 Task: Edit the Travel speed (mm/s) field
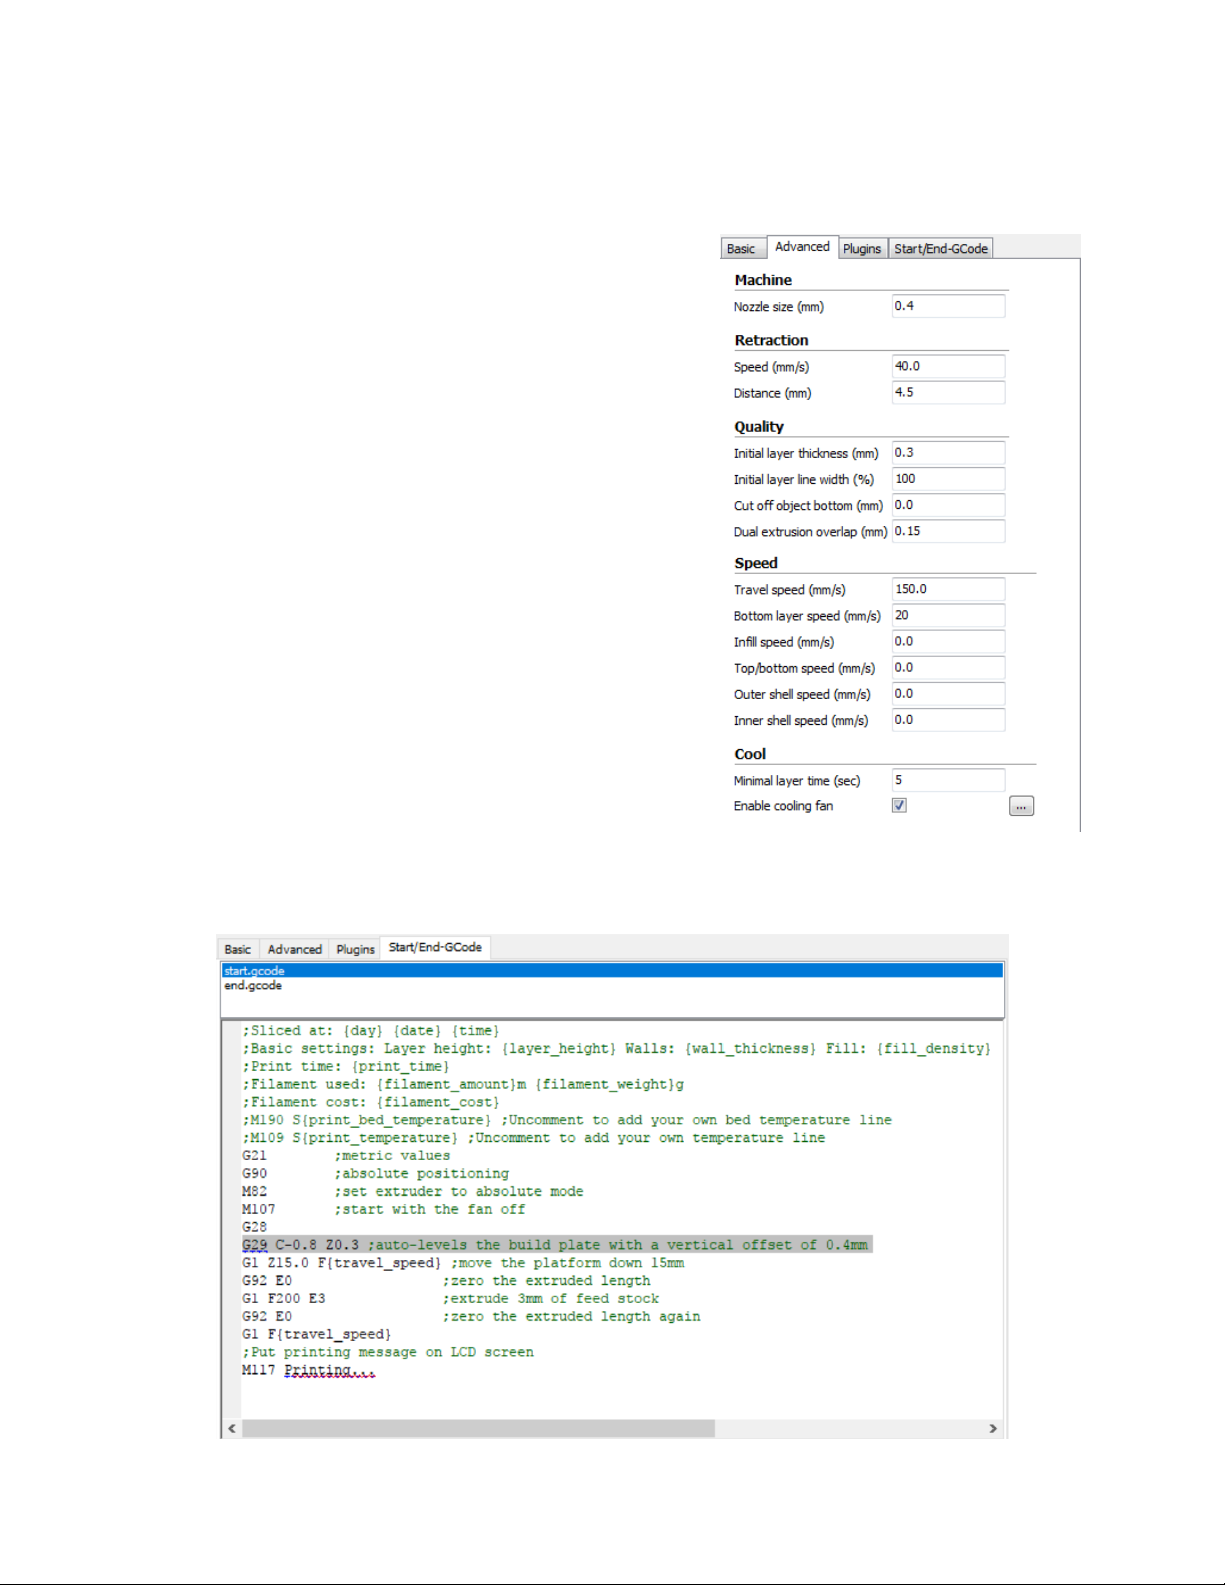tap(948, 589)
